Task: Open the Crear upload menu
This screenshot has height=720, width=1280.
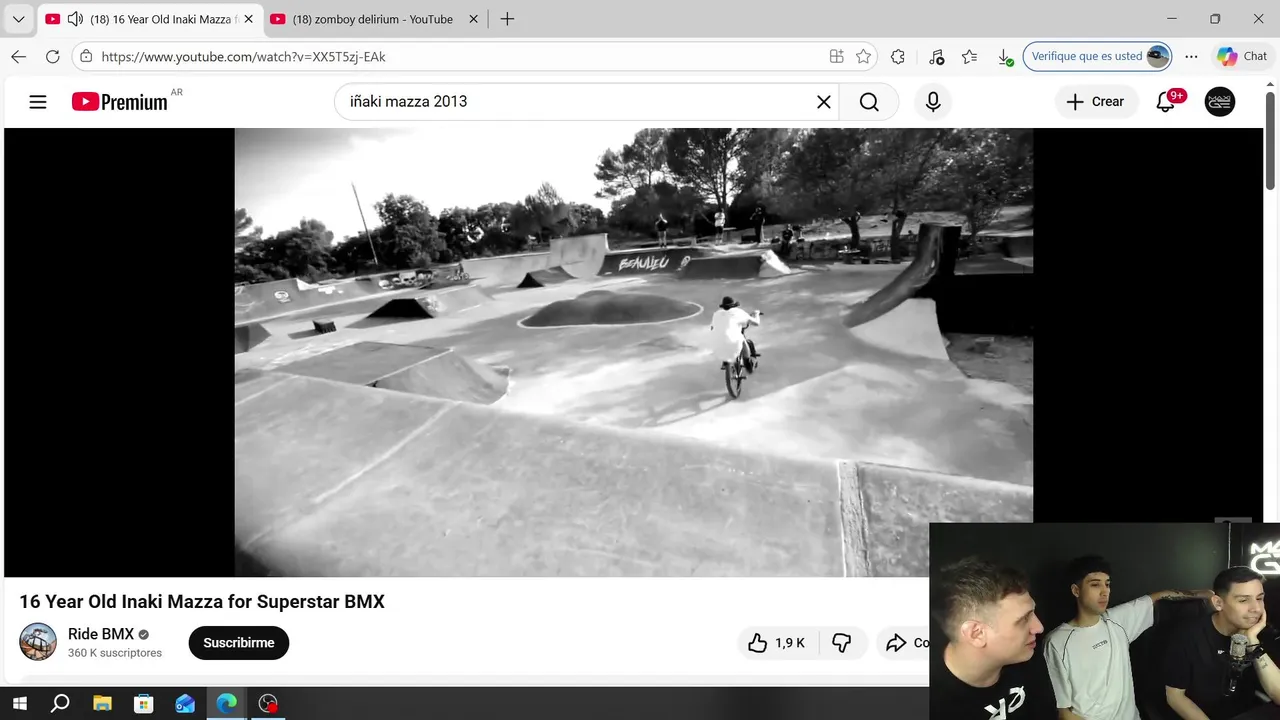Action: (1095, 101)
